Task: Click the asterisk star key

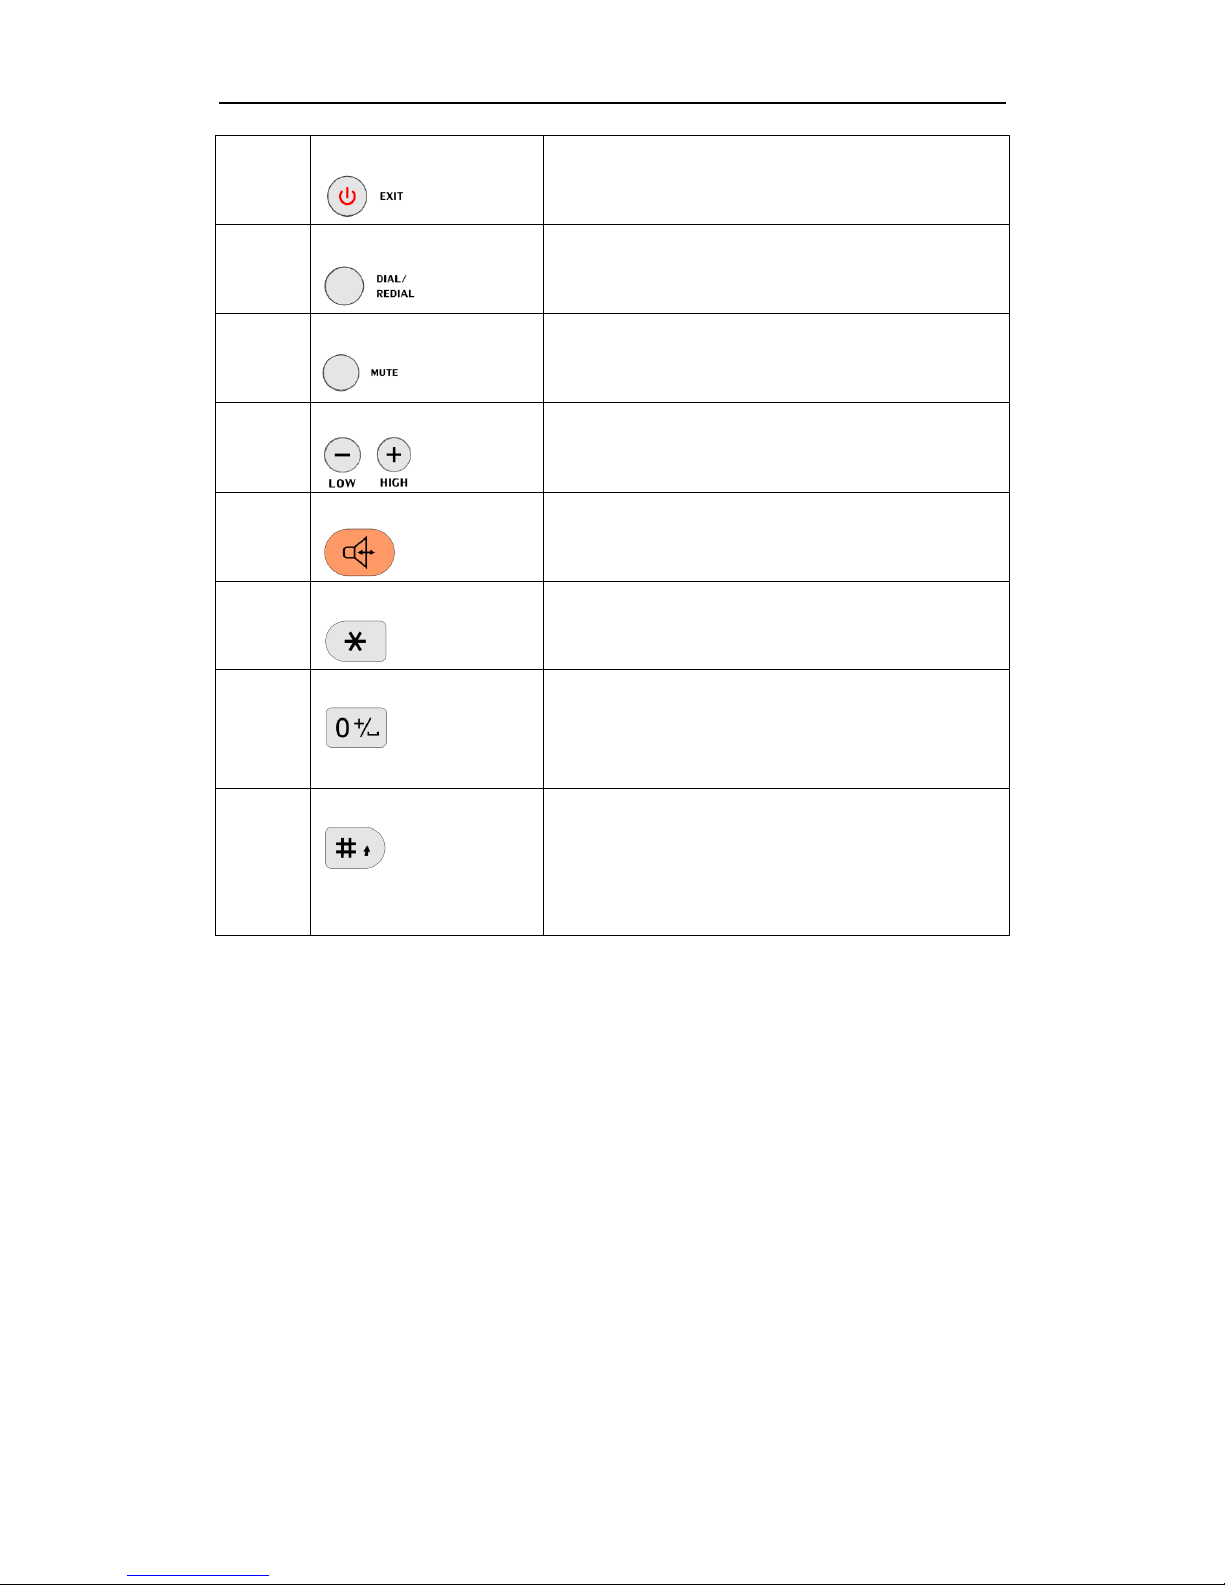Action: [356, 641]
